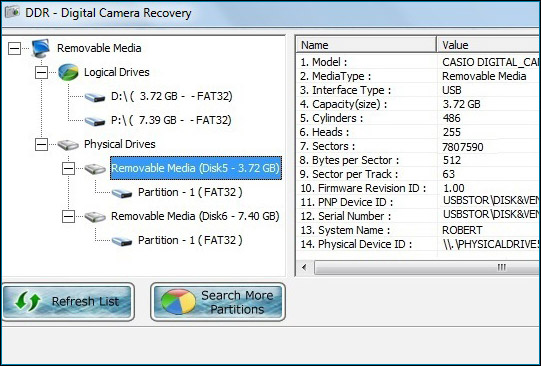The height and width of the screenshot is (366, 541).
Task: Select '14. Physical Device ID :' row
Action: 419,244
